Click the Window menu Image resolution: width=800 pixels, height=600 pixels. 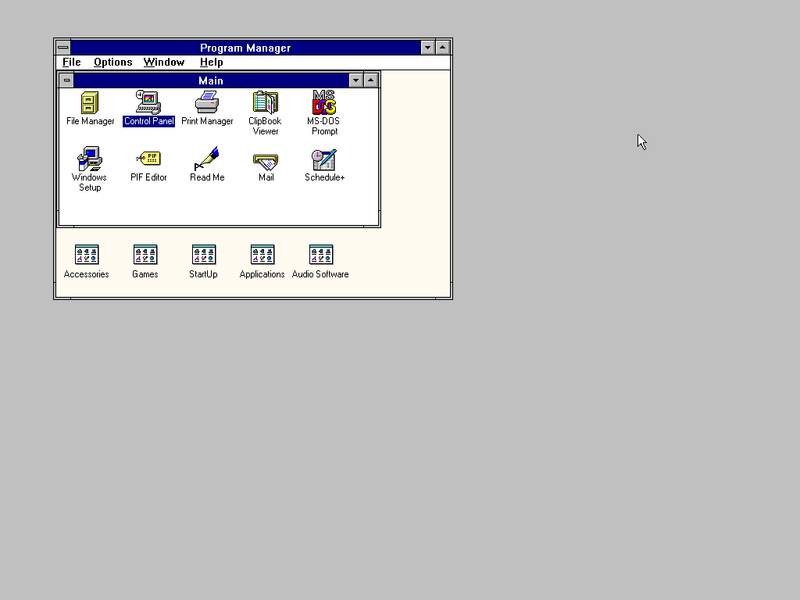click(163, 62)
